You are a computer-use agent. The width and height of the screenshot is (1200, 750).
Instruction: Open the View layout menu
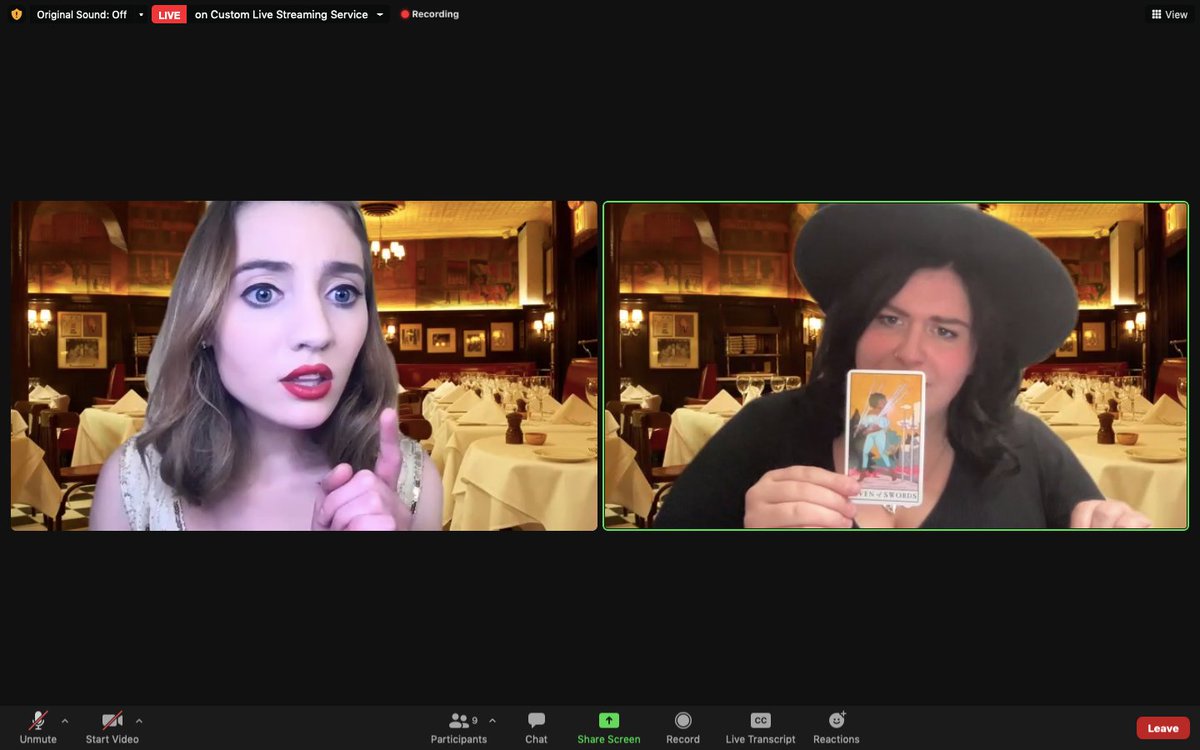1170,15
